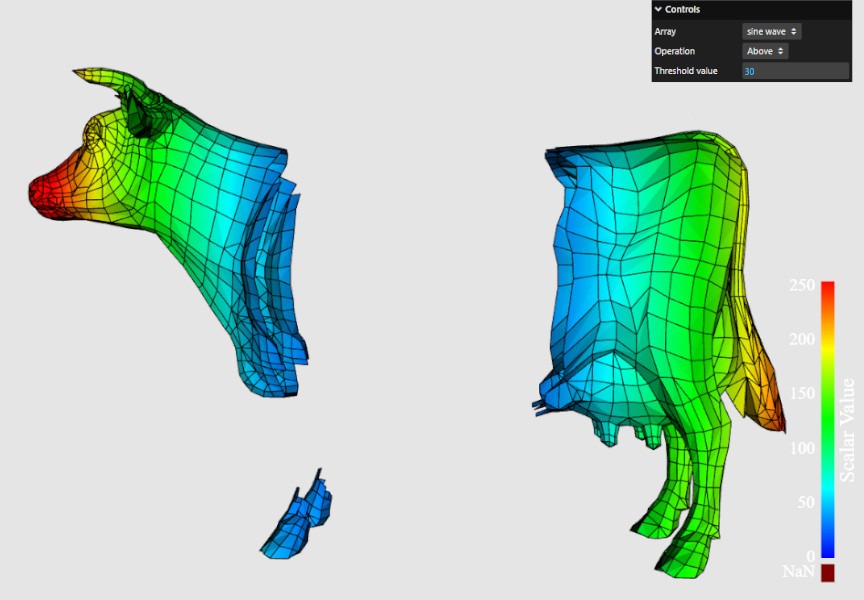Open the Array dropdown showing sine wave
Viewport: 864px width, 600px height.
[771, 32]
